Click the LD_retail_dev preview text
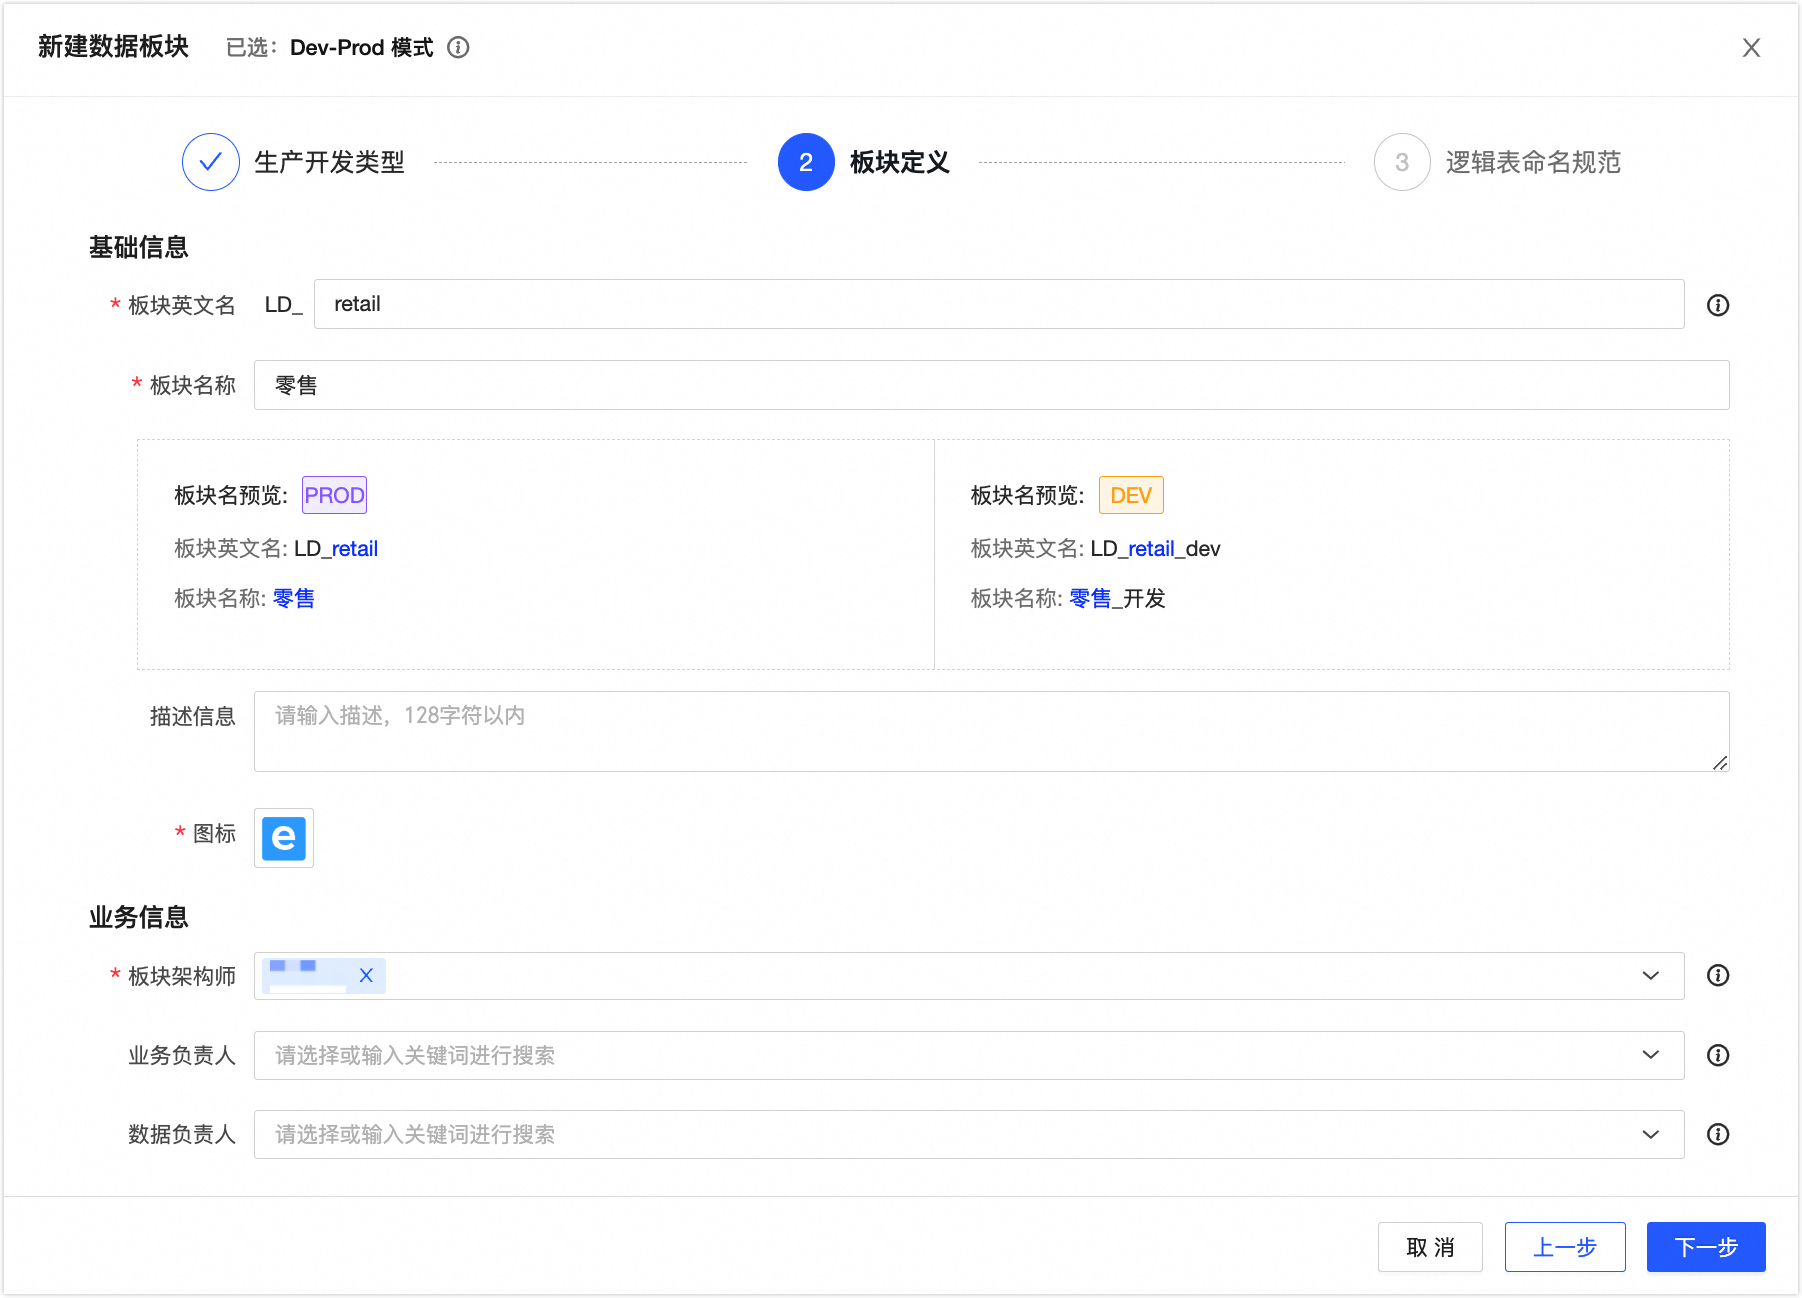1802x1298 pixels. point(1155,548)
